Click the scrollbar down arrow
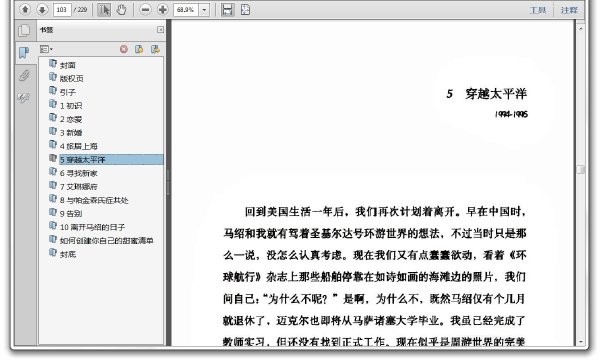The height and width of the screenshot is (360, 600). point(580,341)
